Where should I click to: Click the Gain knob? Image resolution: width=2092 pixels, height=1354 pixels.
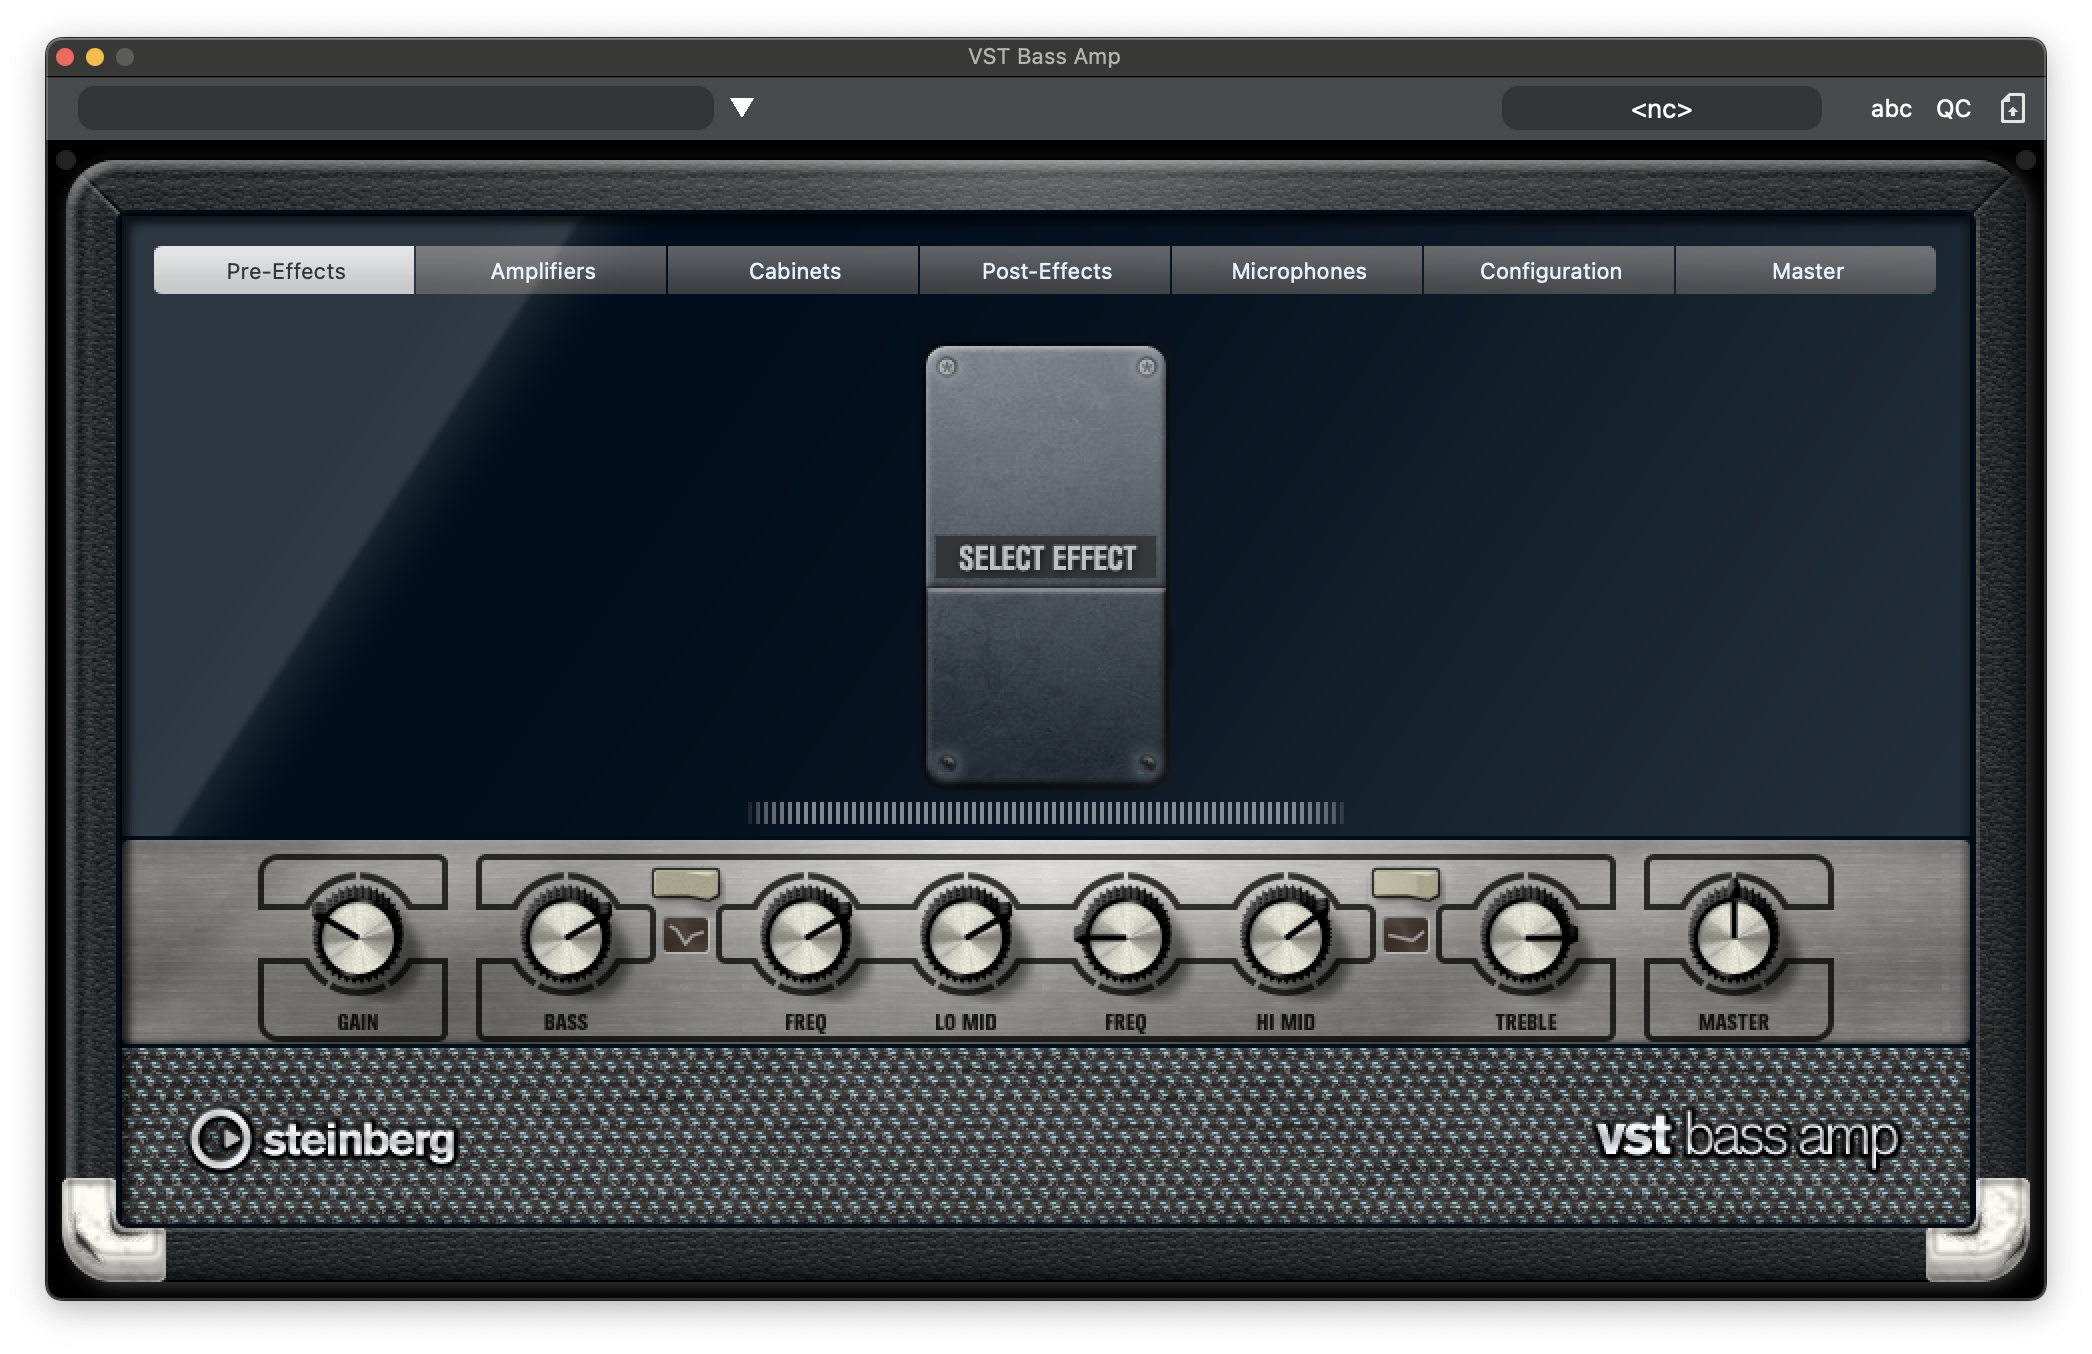click(357, 939)
